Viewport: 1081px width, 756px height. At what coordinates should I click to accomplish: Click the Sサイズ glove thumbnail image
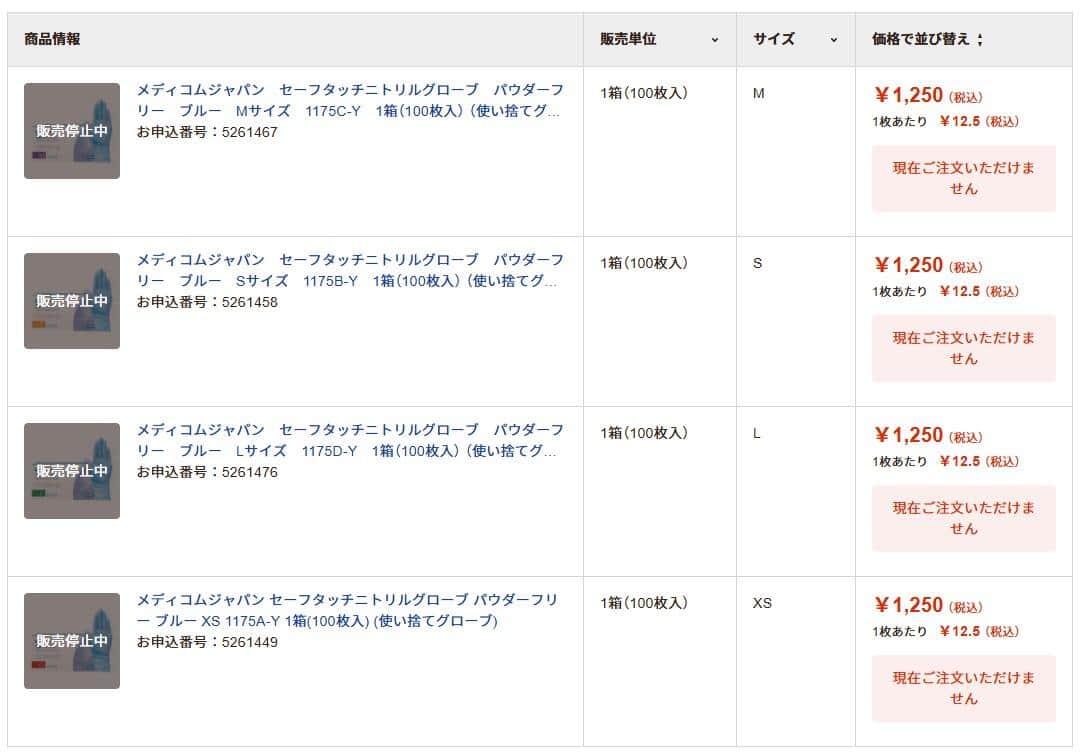coord(71,300)
